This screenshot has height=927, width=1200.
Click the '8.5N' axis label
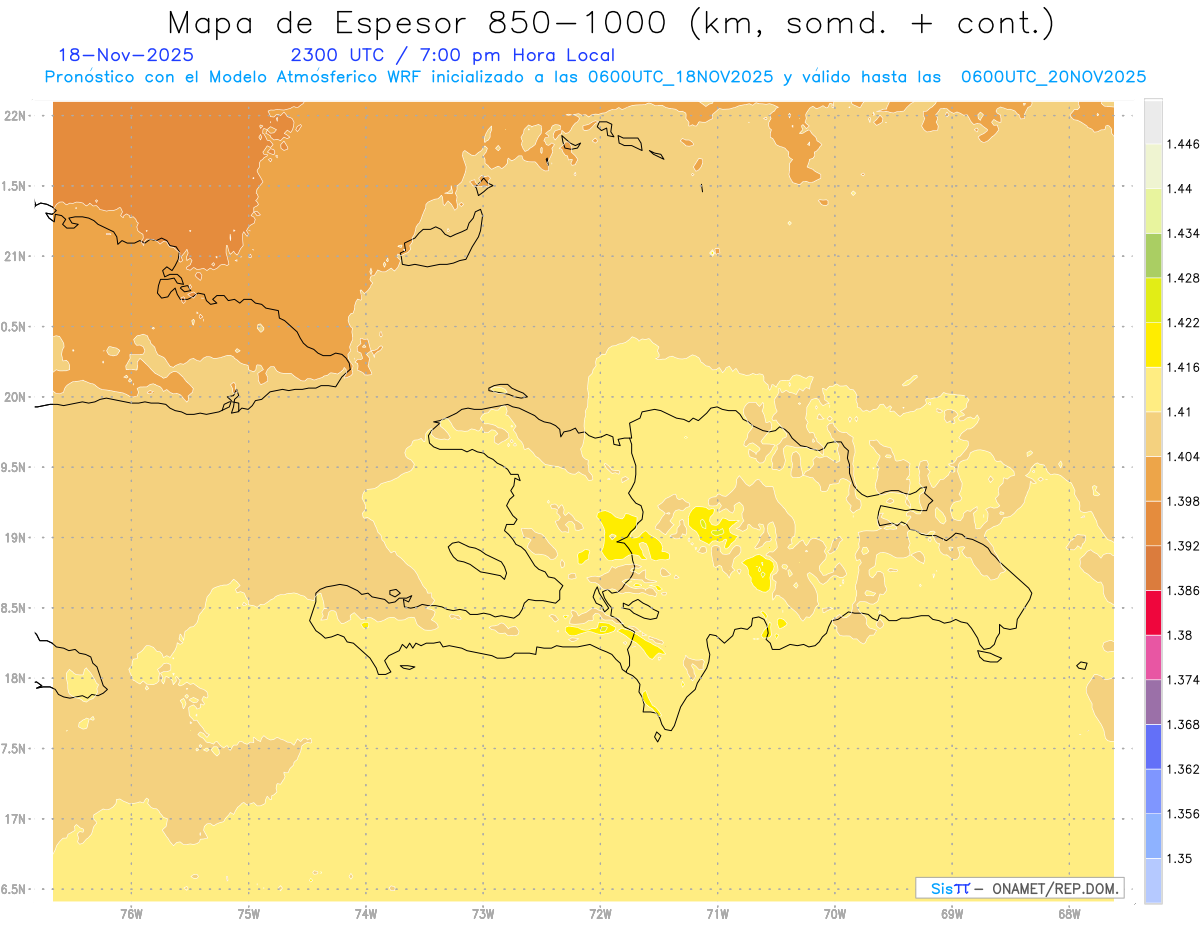click(x=15, y=608)
